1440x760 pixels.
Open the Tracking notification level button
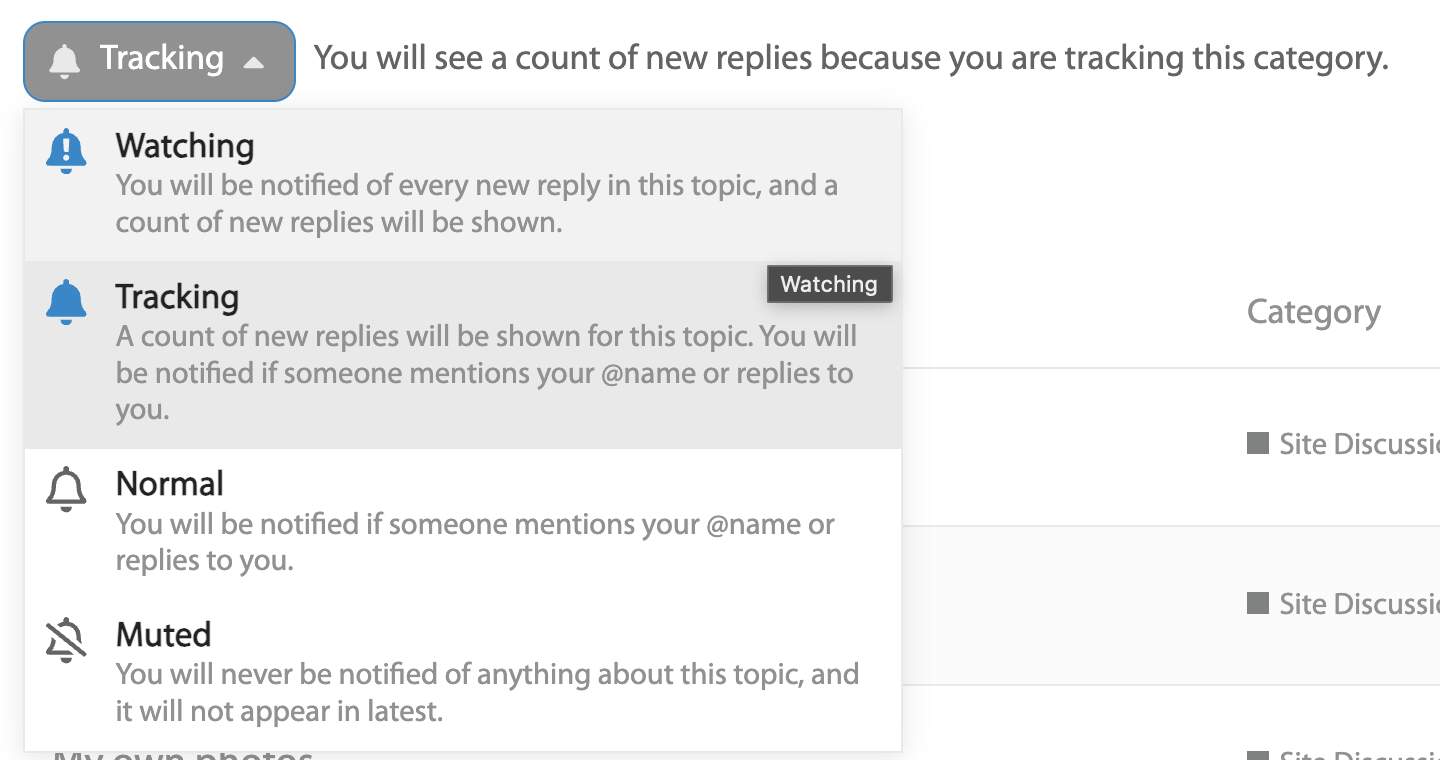point(160,61)
